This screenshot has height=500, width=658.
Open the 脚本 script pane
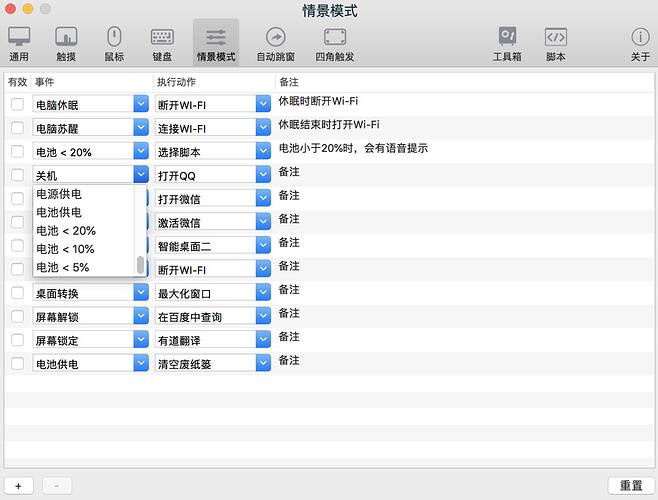pos(555,43)
